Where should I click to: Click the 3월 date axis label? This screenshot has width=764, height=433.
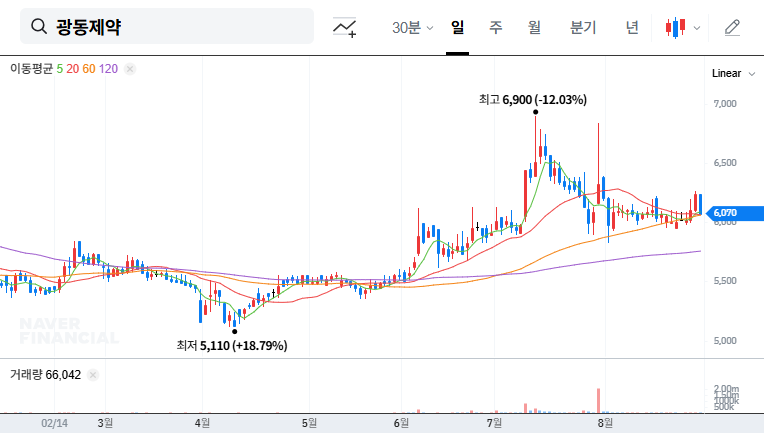[105, 423]
